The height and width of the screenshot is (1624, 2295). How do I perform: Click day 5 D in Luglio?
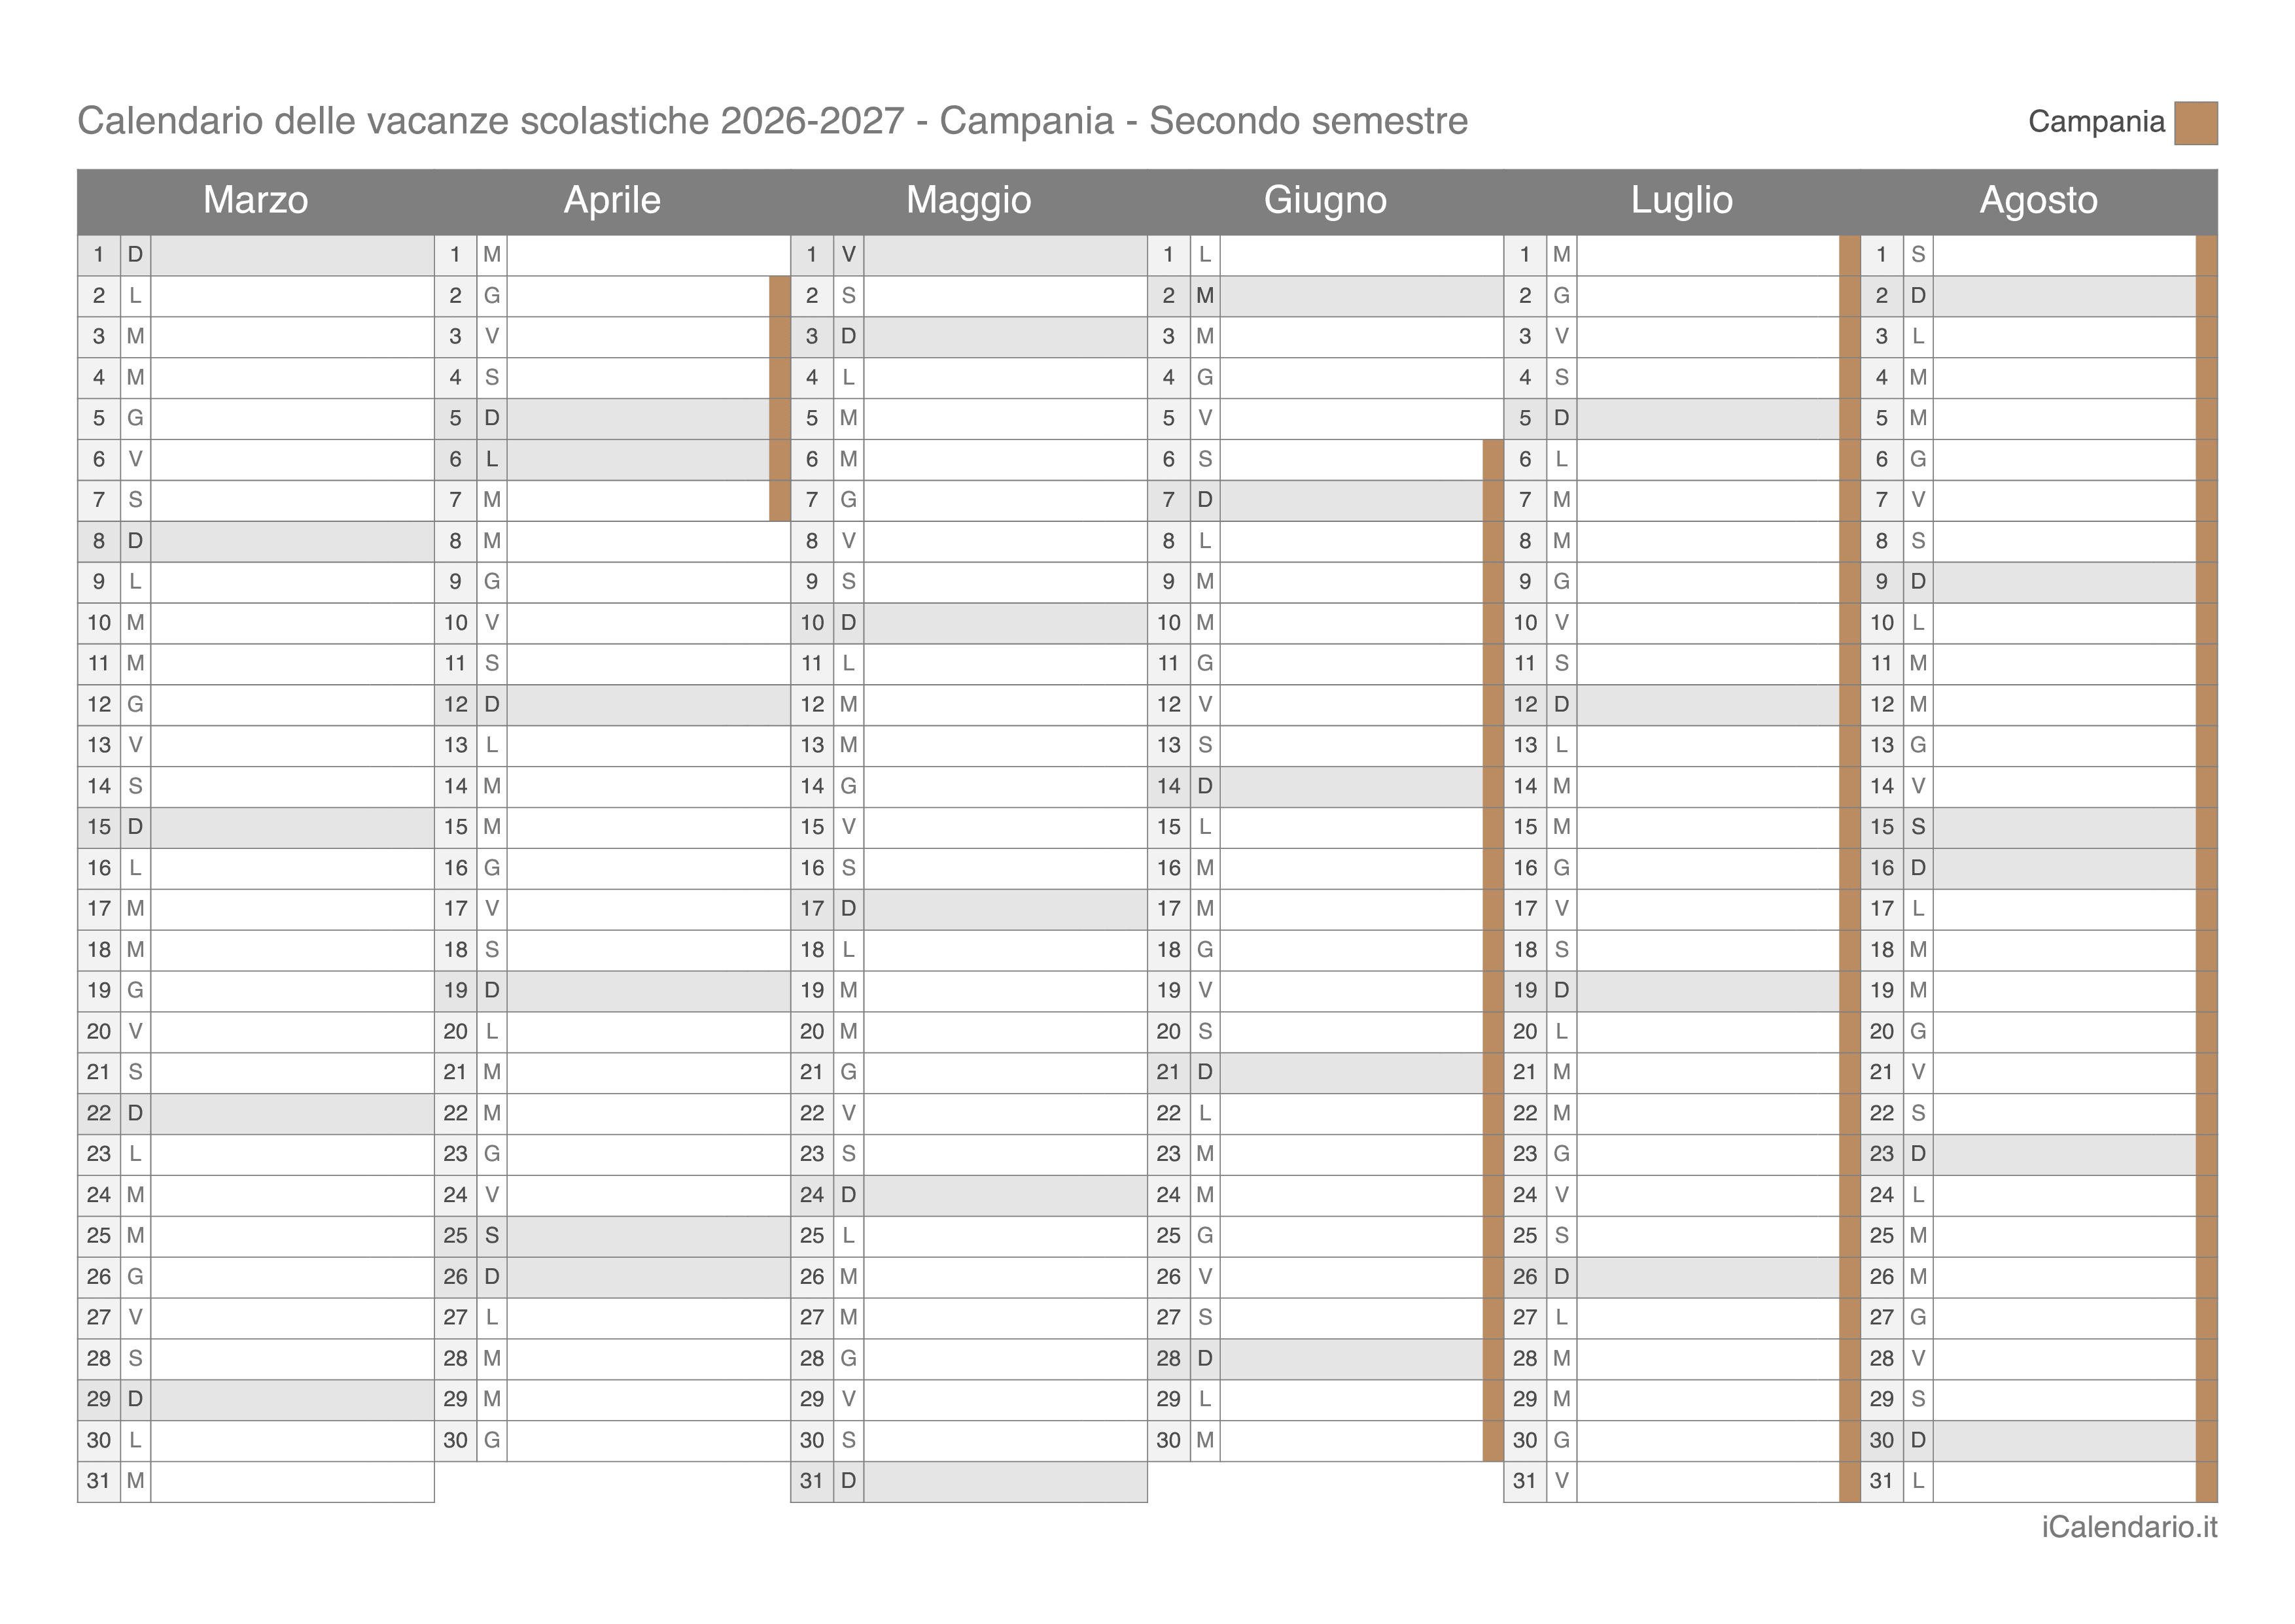1682,419
